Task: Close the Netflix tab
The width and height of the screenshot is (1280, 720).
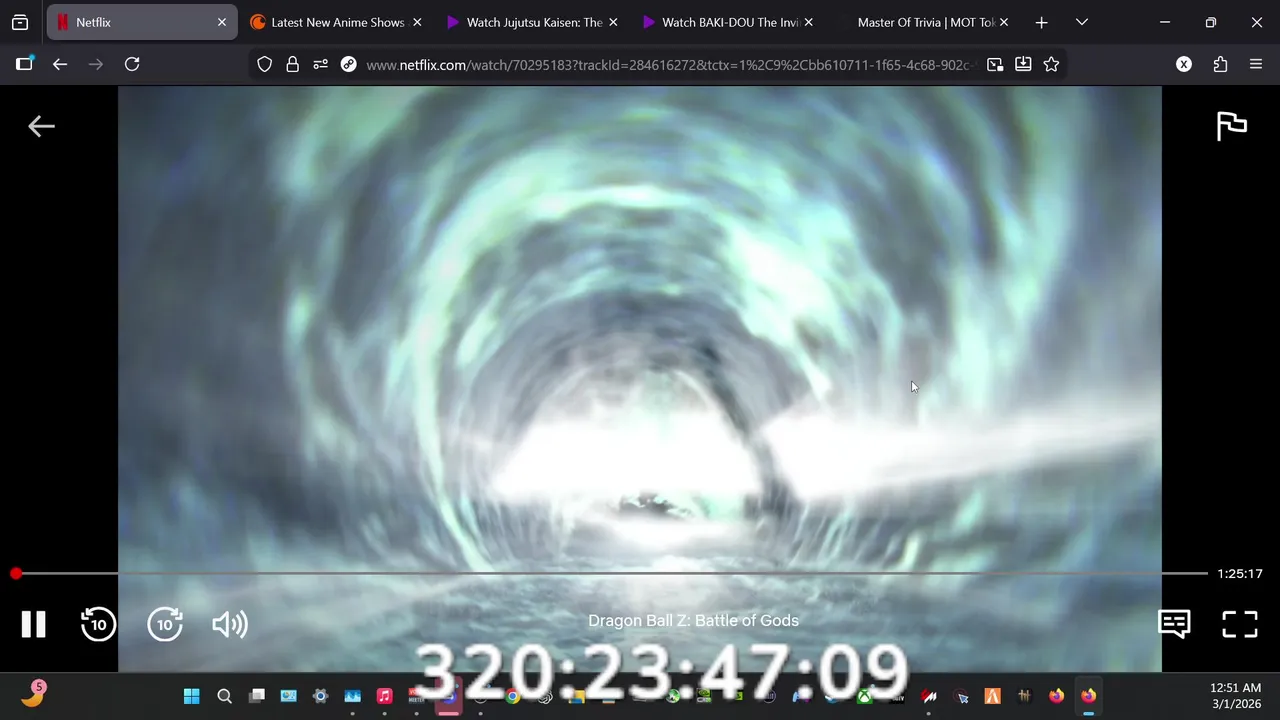Action: [222, 22]
